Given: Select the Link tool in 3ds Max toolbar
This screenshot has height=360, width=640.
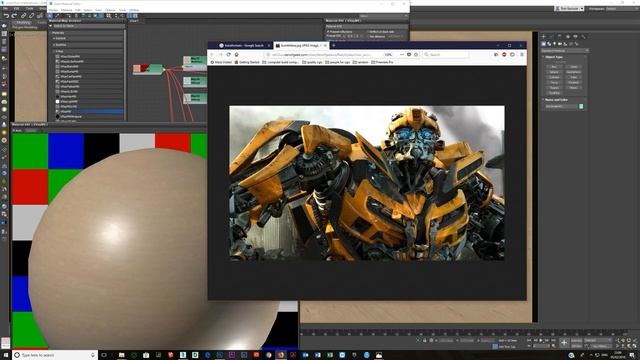Looking at the screenshot, I should (23, 16).
